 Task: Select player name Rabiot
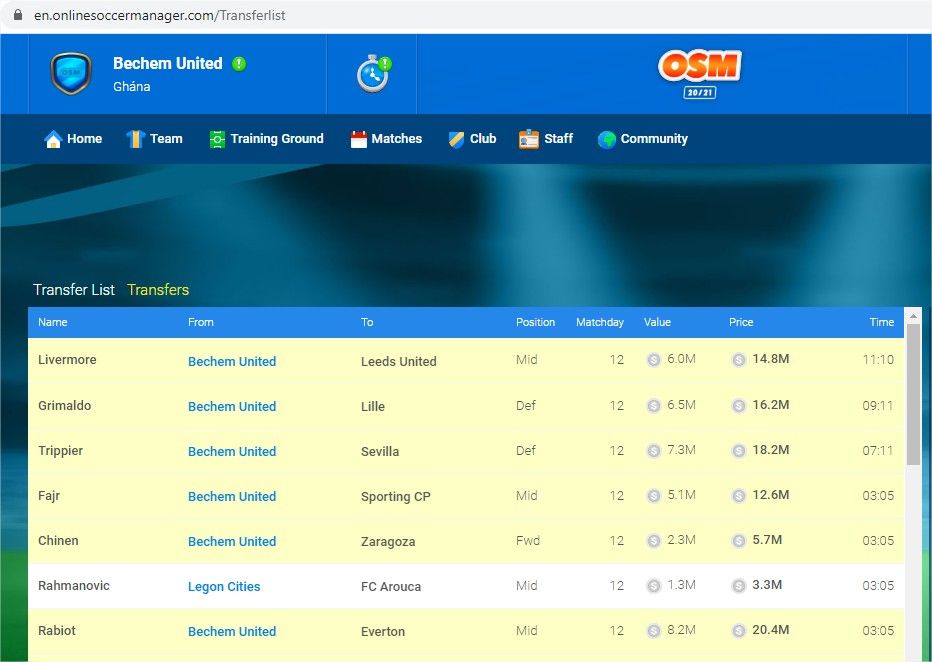(57, 631)
